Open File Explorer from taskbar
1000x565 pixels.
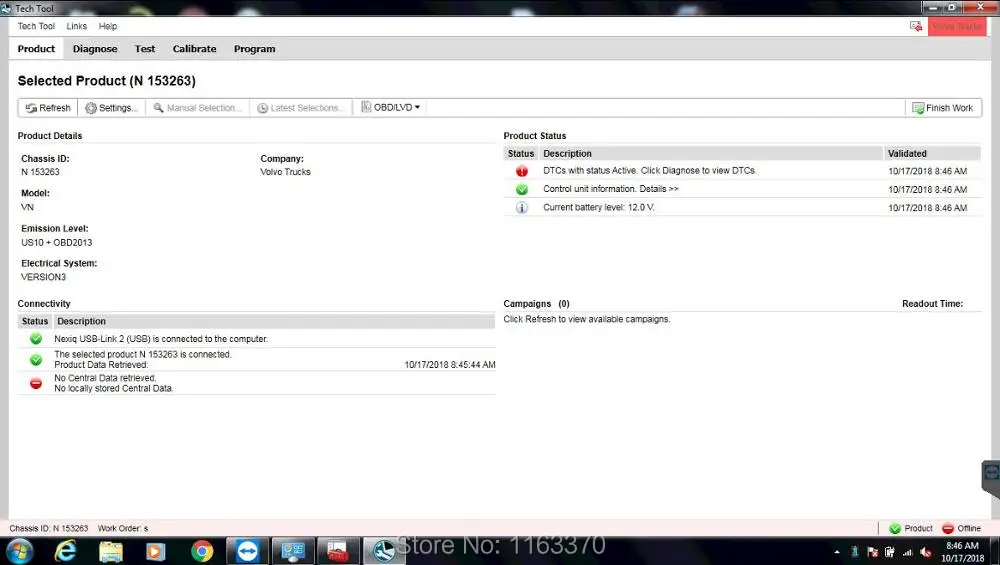[110, 551]
